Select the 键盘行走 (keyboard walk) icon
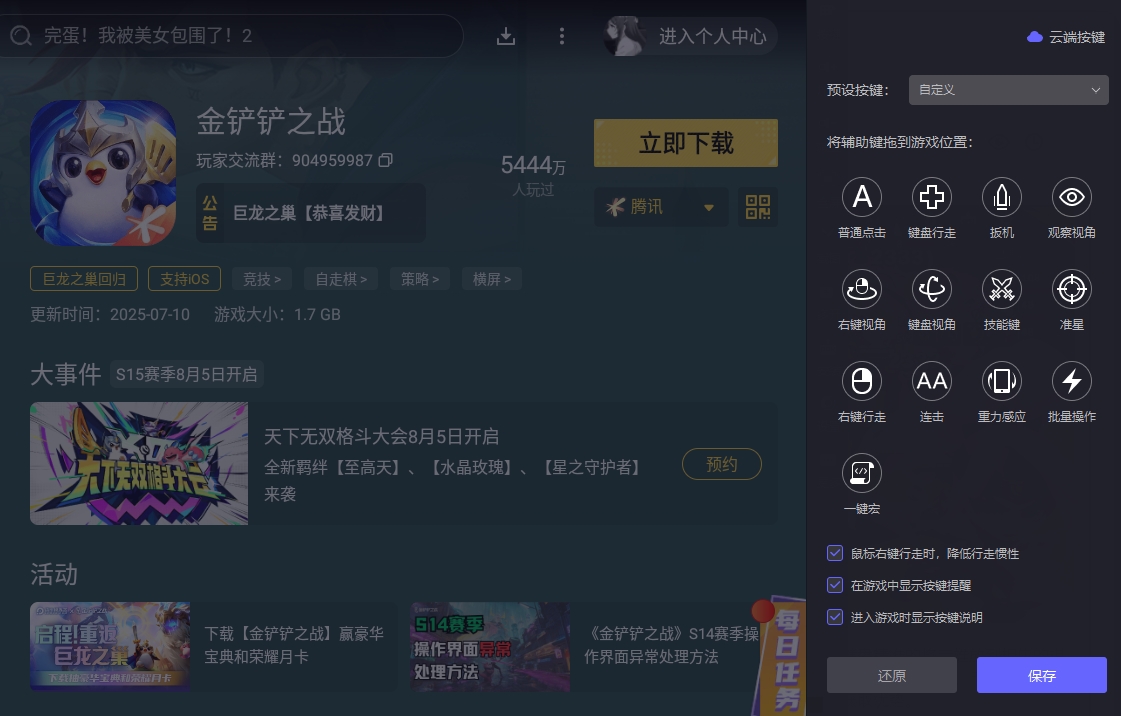 (x=932, y=197)
